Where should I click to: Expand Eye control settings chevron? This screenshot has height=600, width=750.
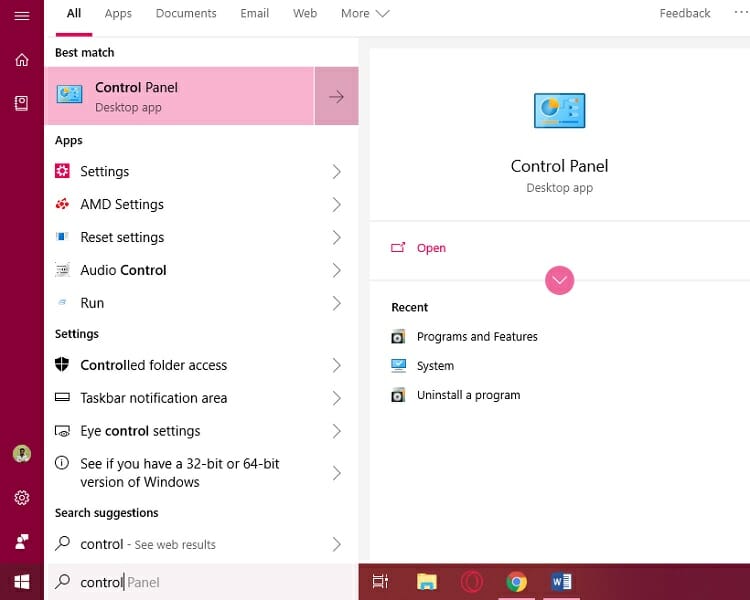[337, 431]
